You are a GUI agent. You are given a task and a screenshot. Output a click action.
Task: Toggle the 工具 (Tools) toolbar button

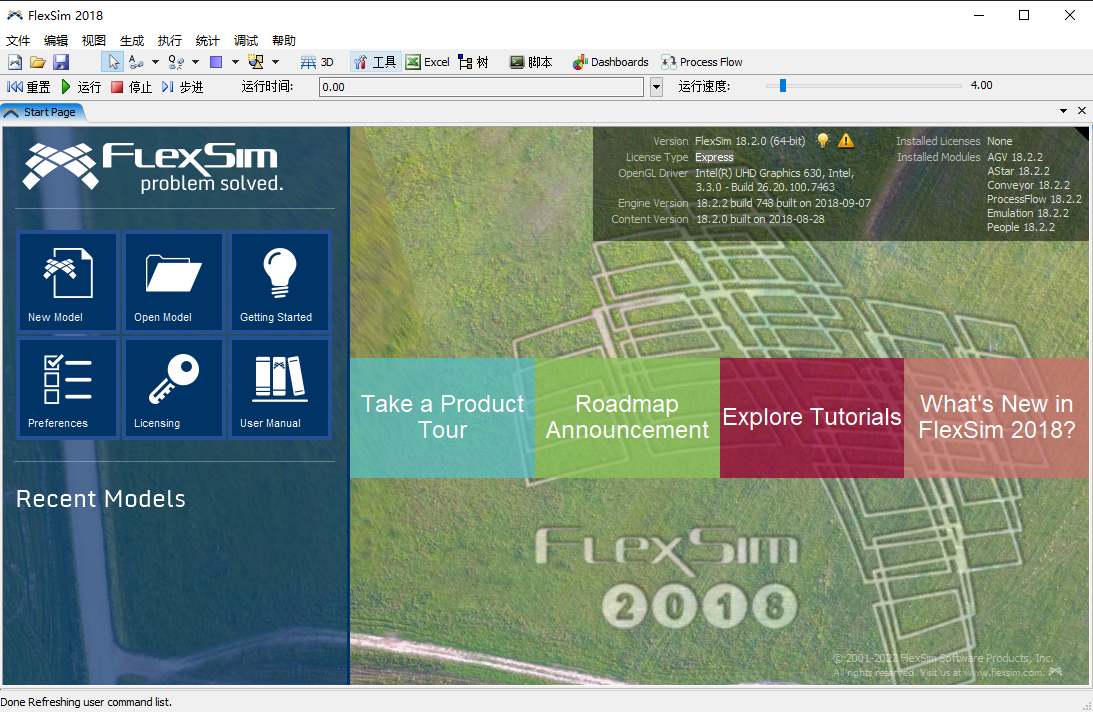pos(374,61)
